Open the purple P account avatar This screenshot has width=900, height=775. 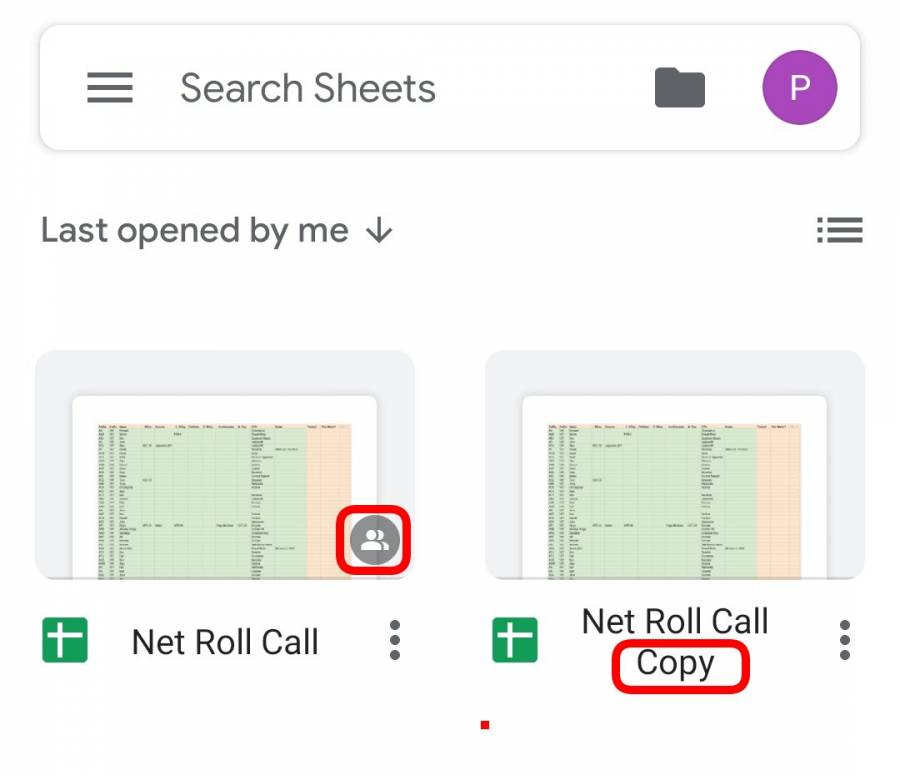click(799, 87)
